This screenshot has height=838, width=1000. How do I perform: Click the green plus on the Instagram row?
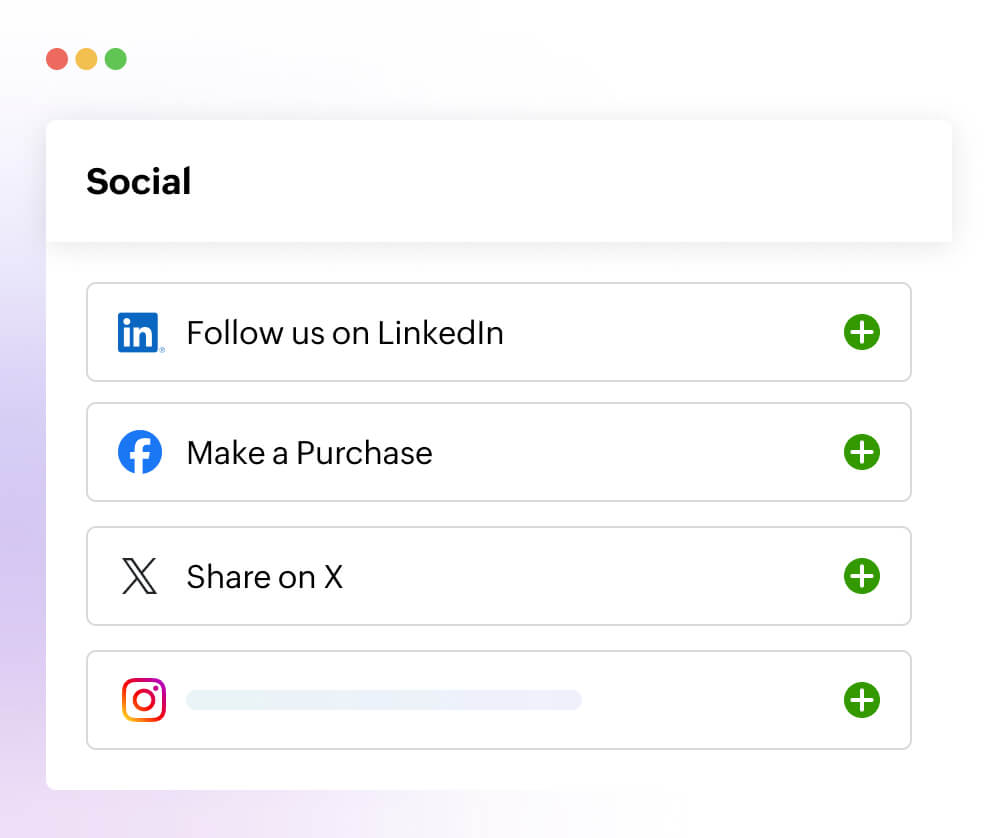(861, 700)
